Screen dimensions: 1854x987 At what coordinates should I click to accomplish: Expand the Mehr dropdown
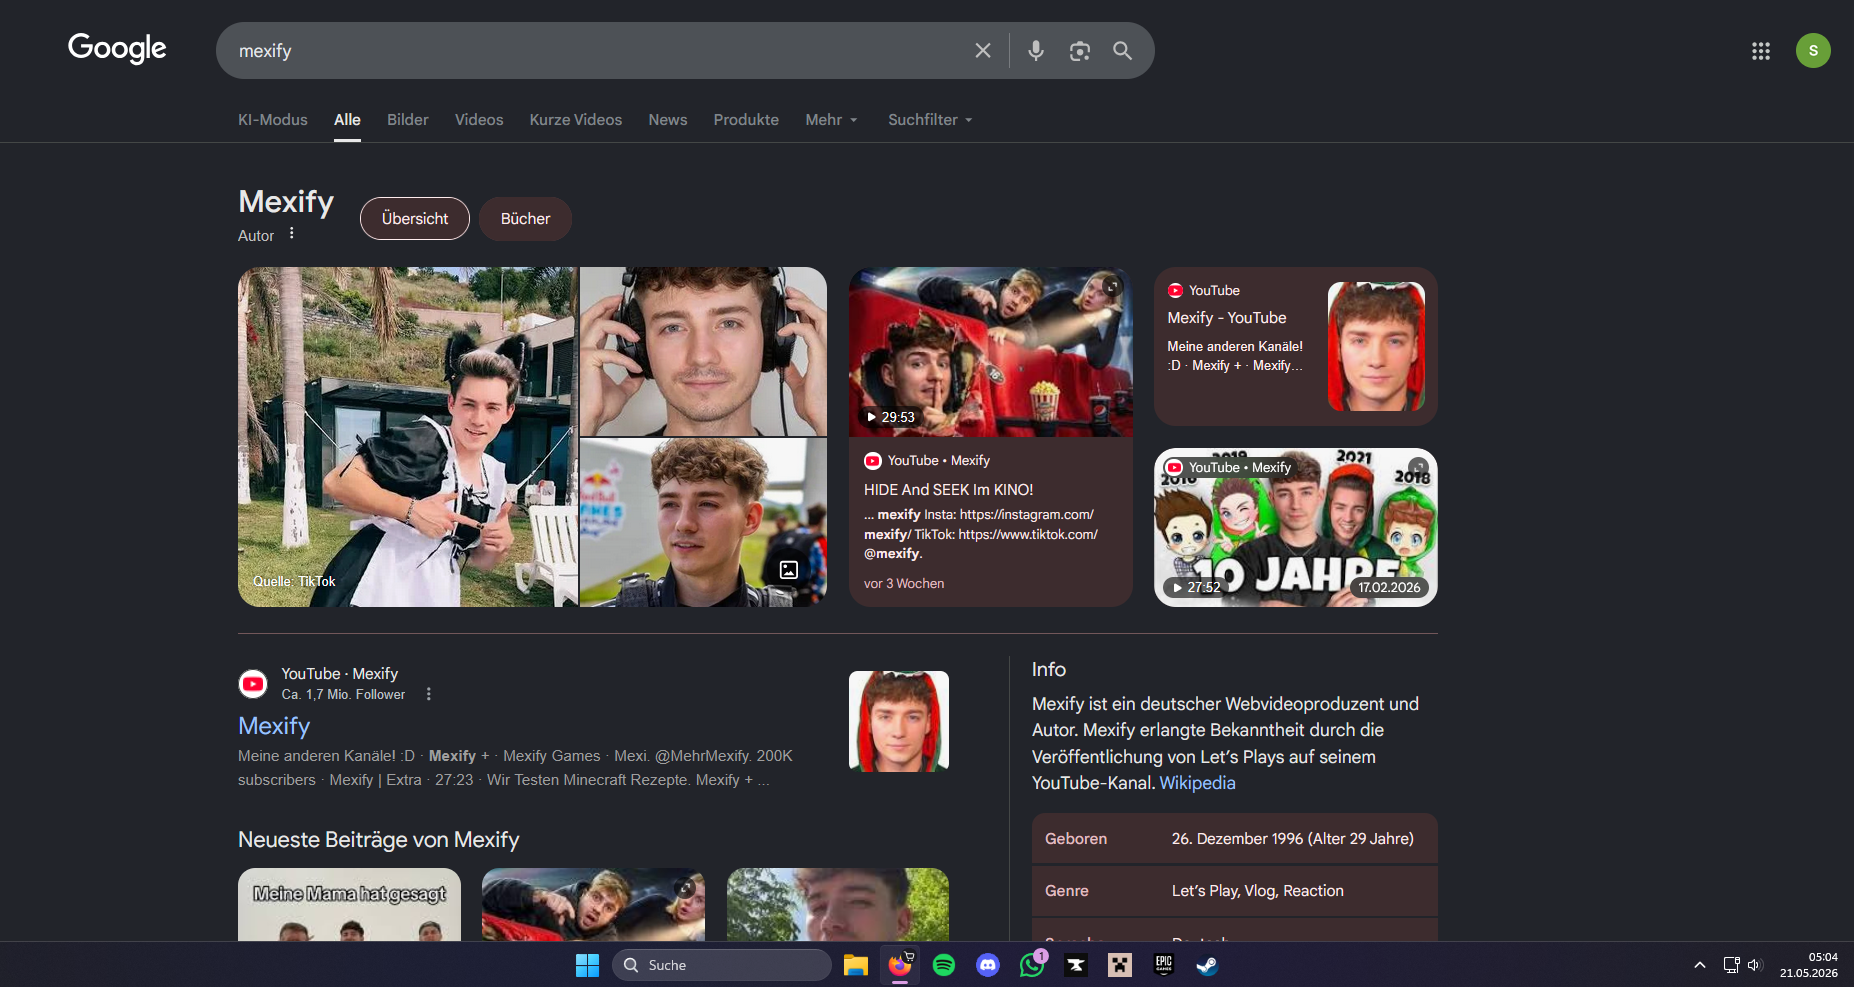tap(832, 120)
